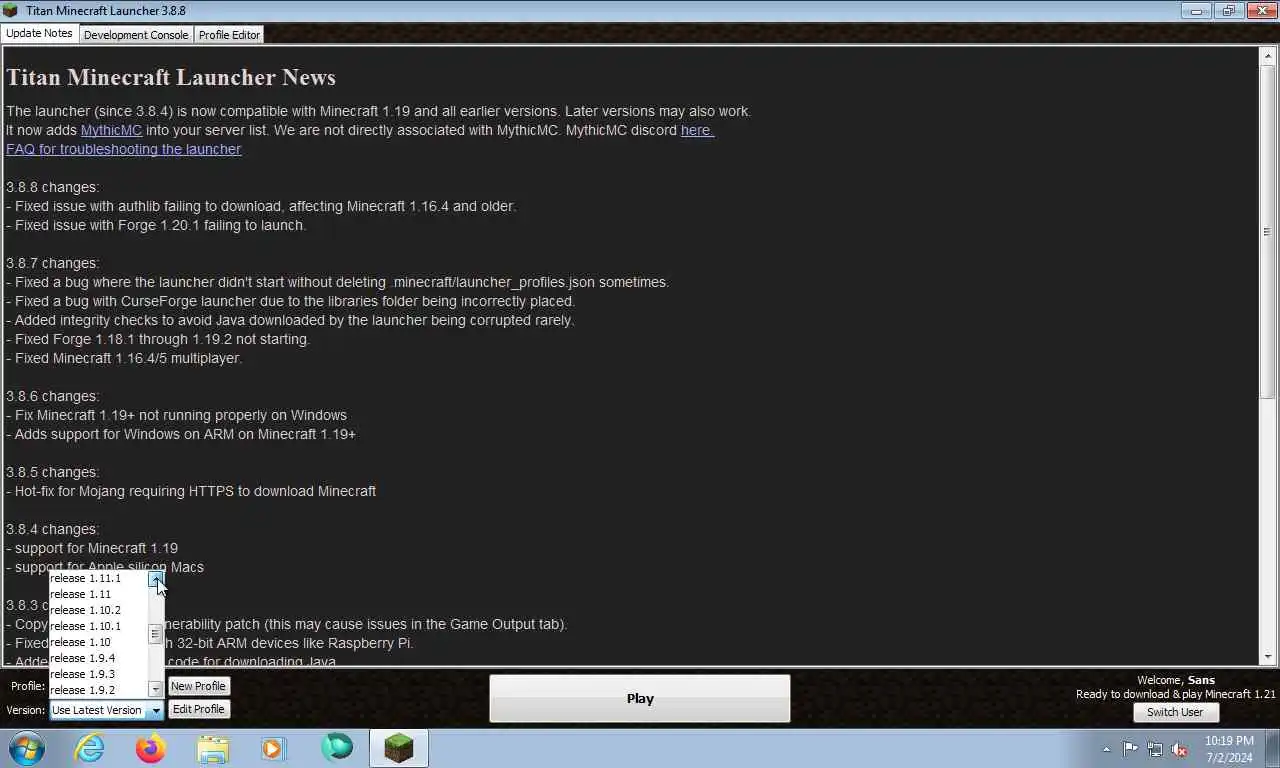Click version list scroll-up arrow
The image size is (1280, 768).
pyautogui.click(x=155, y=578)
